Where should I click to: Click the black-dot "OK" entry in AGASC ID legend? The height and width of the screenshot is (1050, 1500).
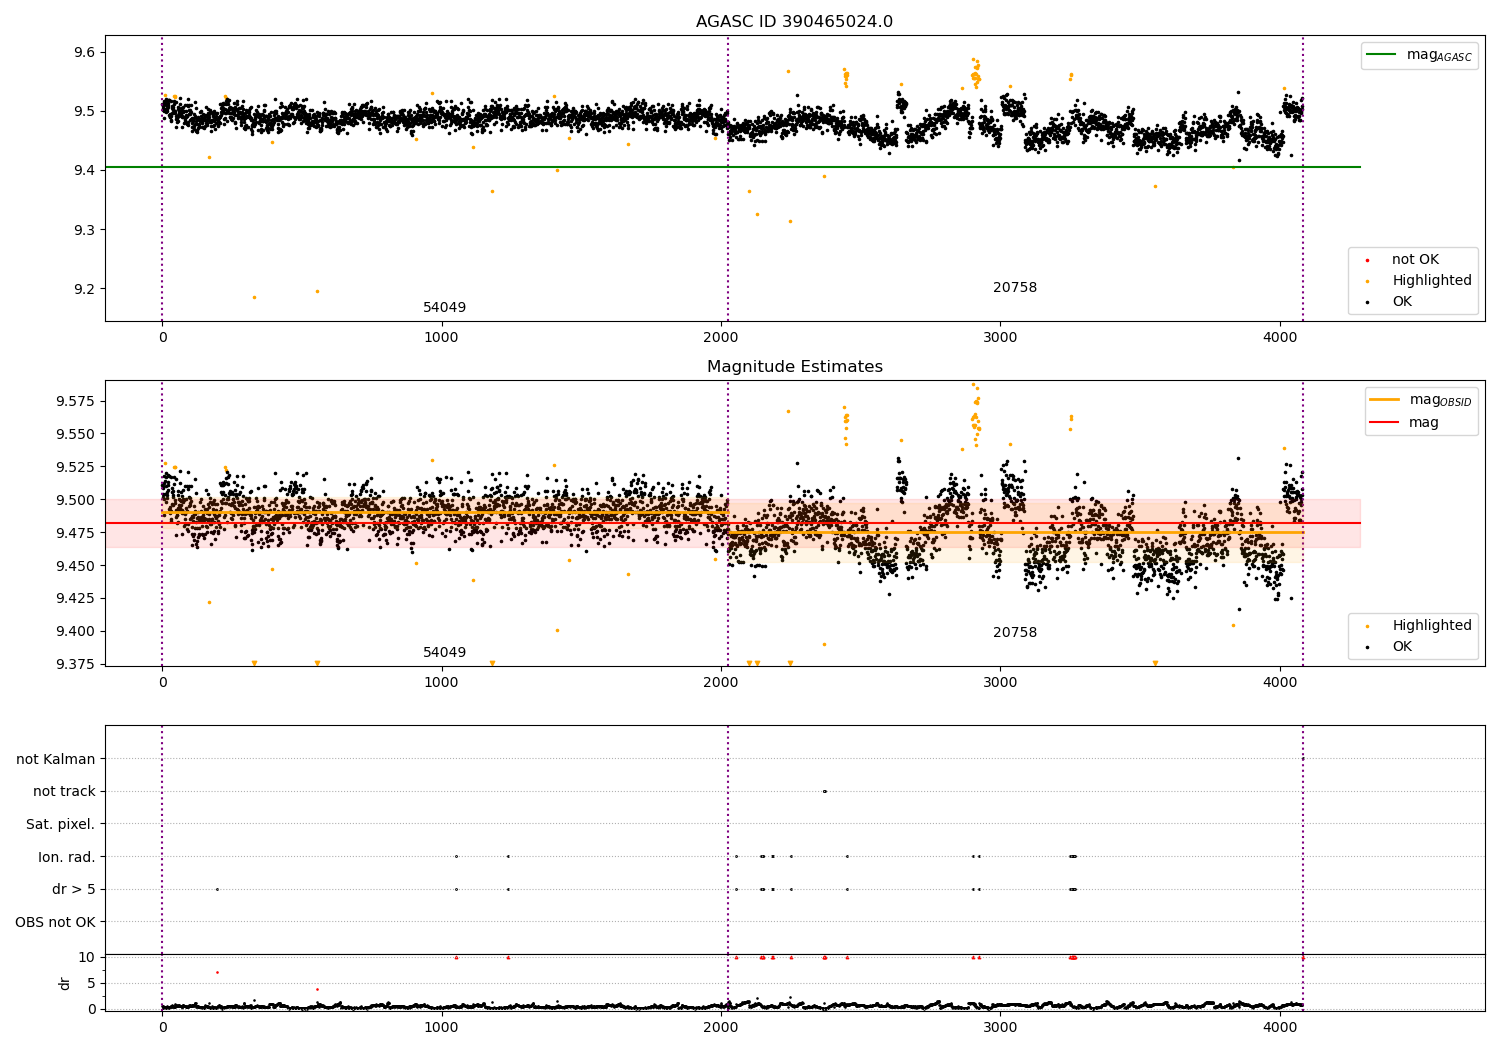tap(1402, 302)
